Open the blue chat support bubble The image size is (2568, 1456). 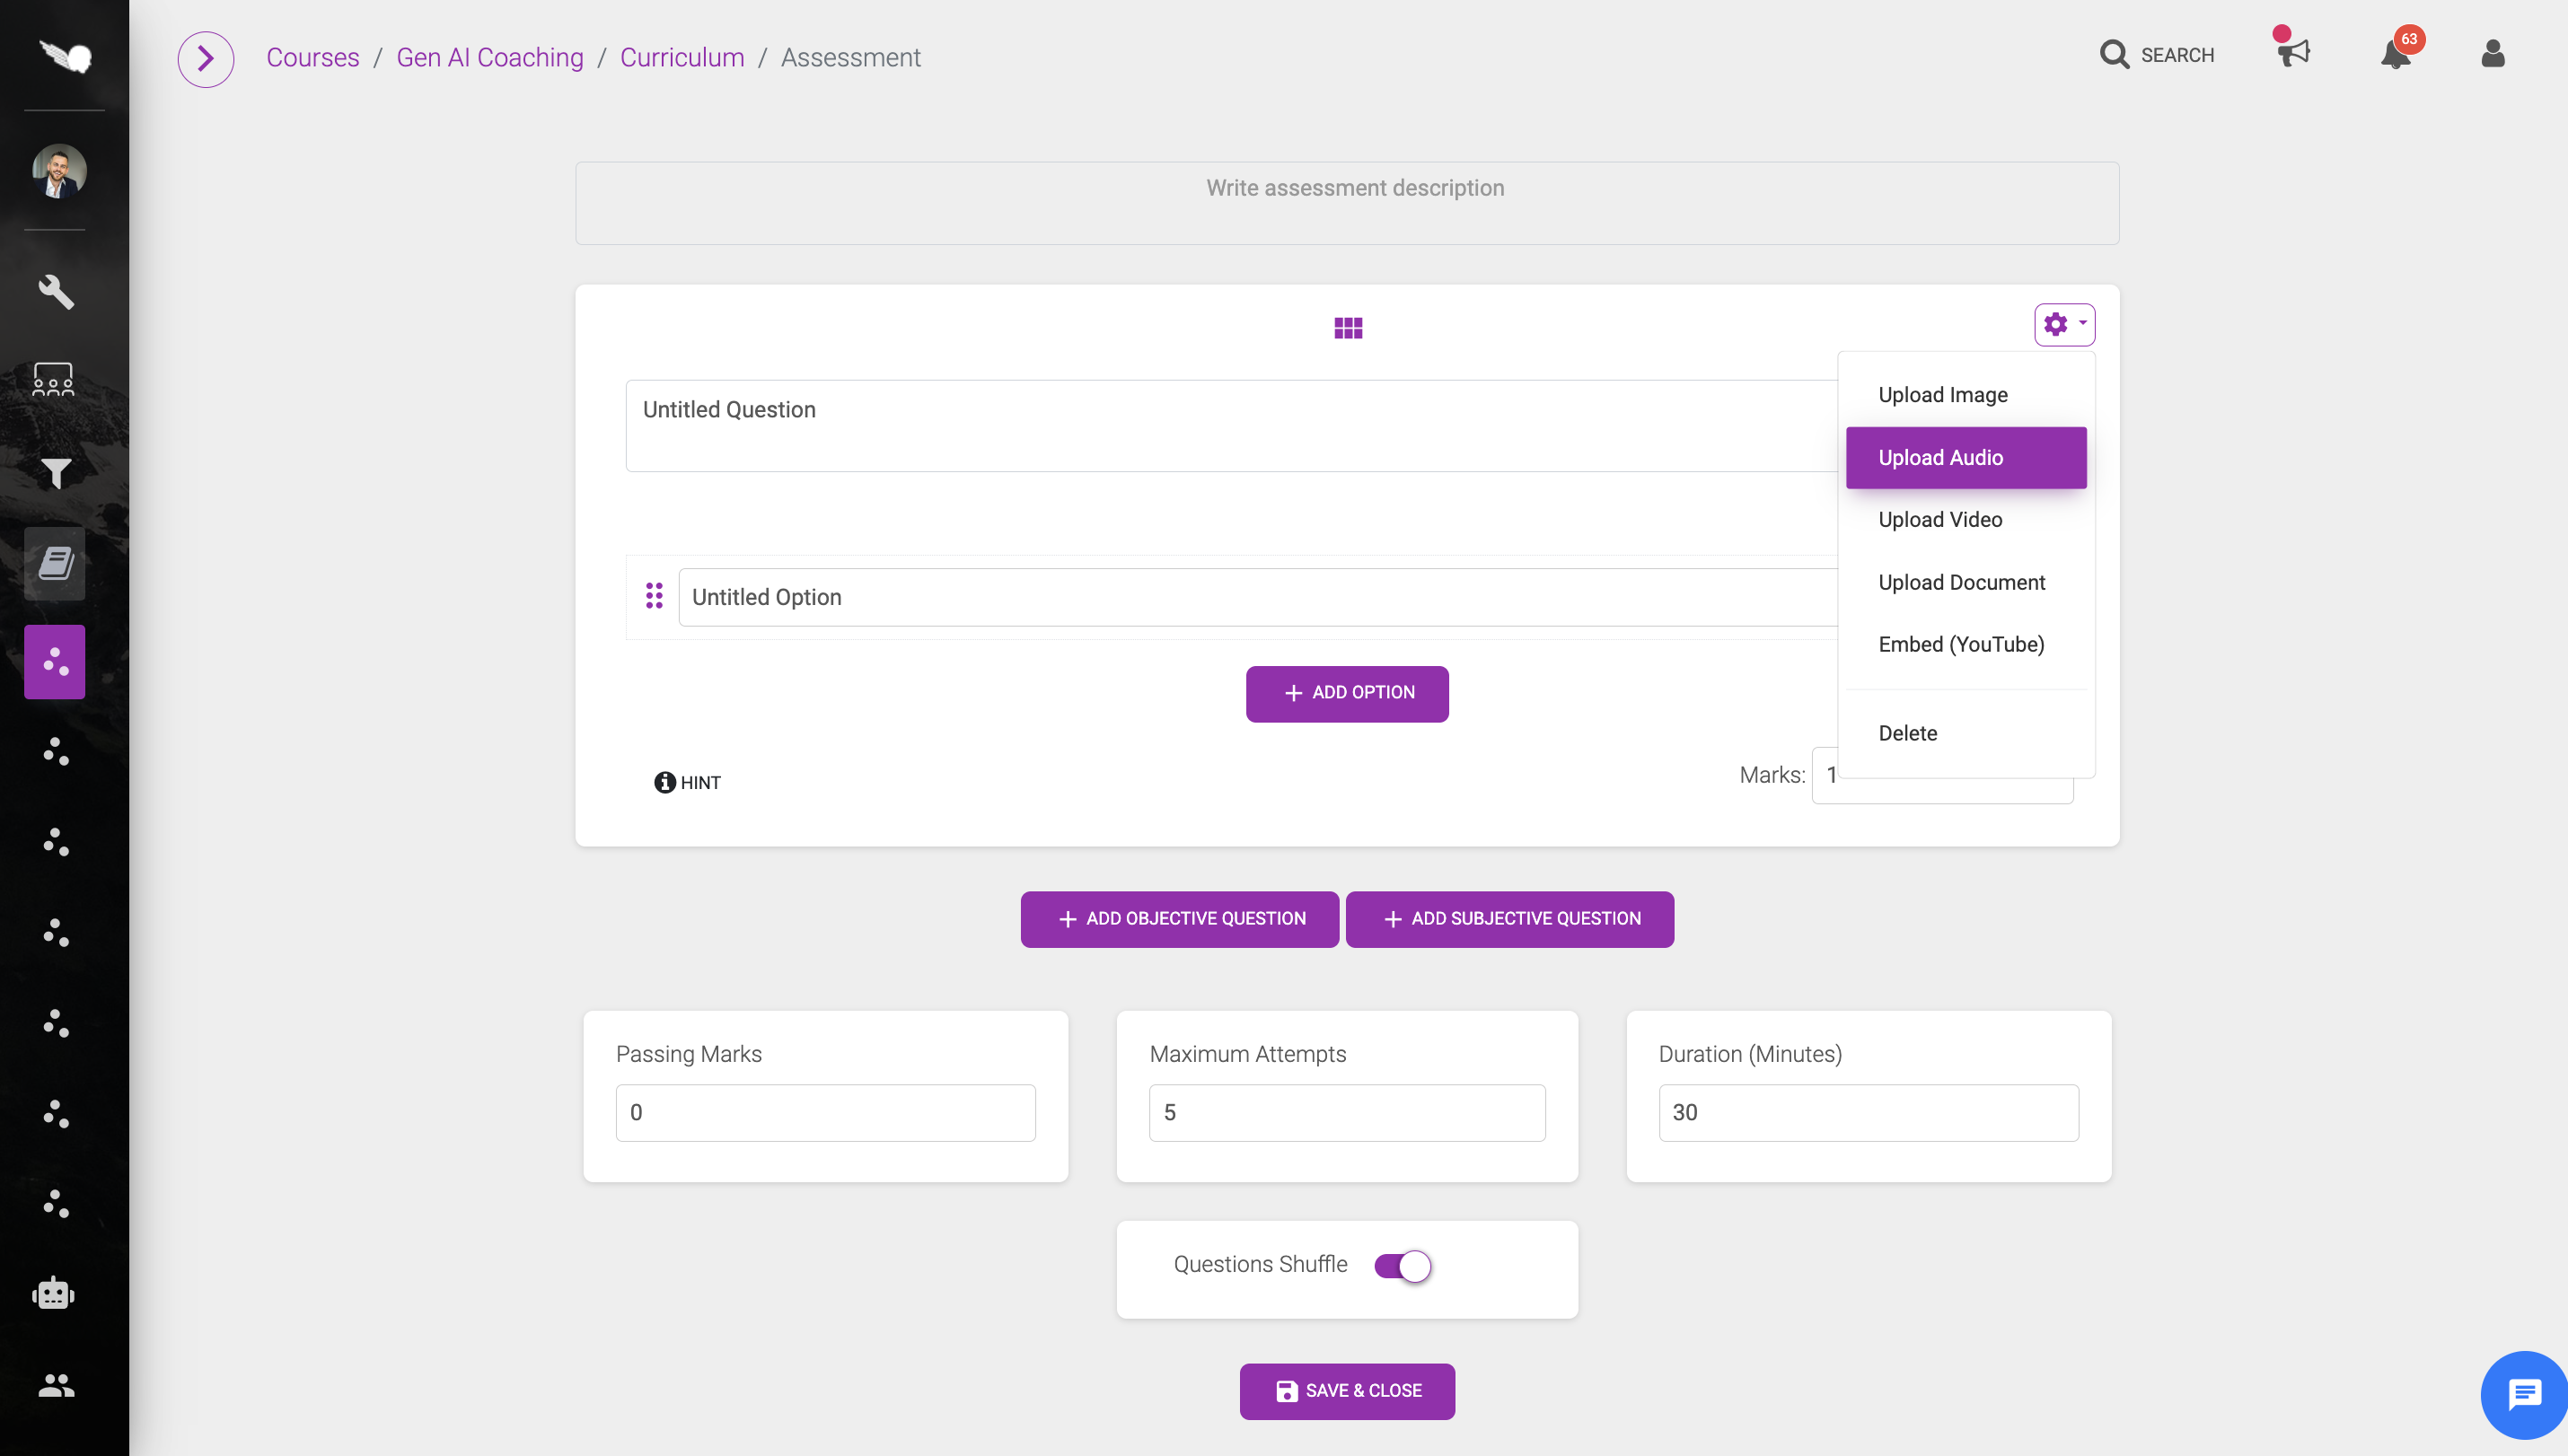(x=2524, y=1393)
